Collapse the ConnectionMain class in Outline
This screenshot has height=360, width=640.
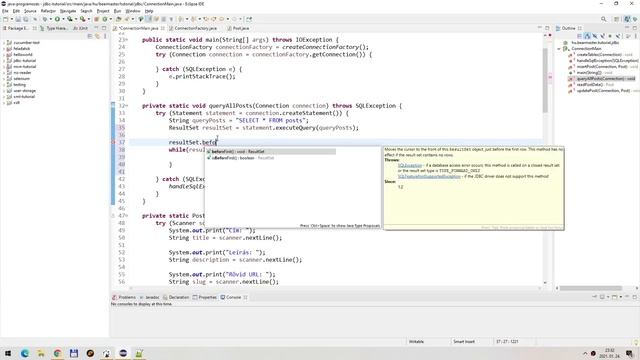click(x=559, y=49)
